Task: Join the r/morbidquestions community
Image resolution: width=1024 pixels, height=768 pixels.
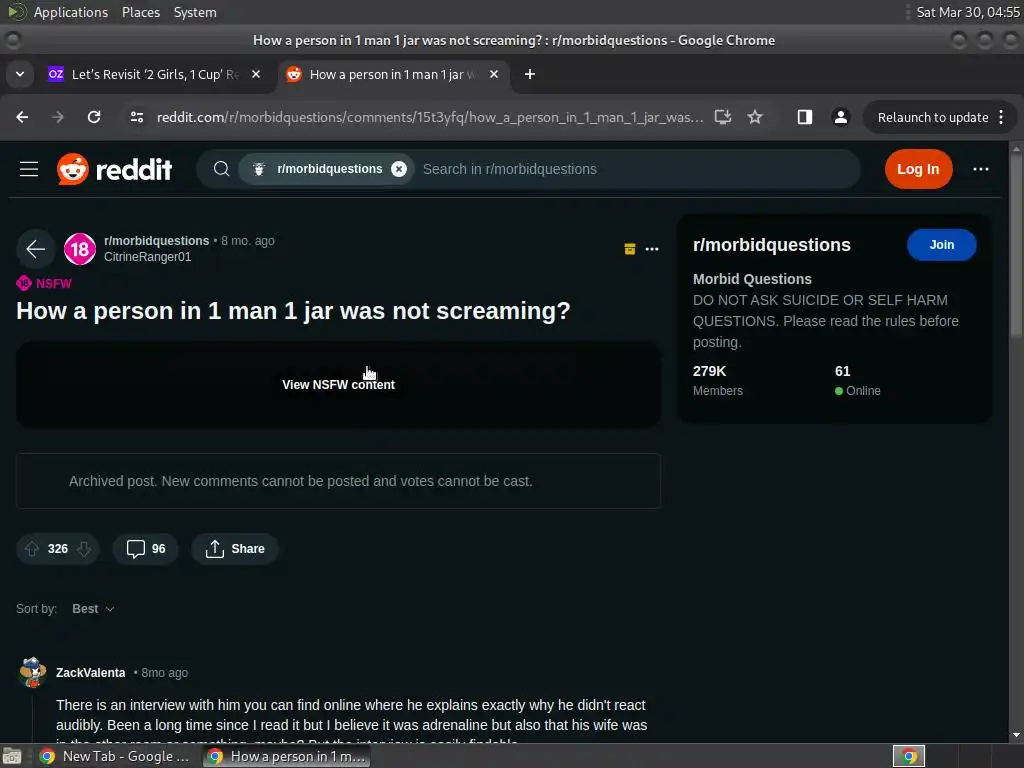Action: pos(941,245)
